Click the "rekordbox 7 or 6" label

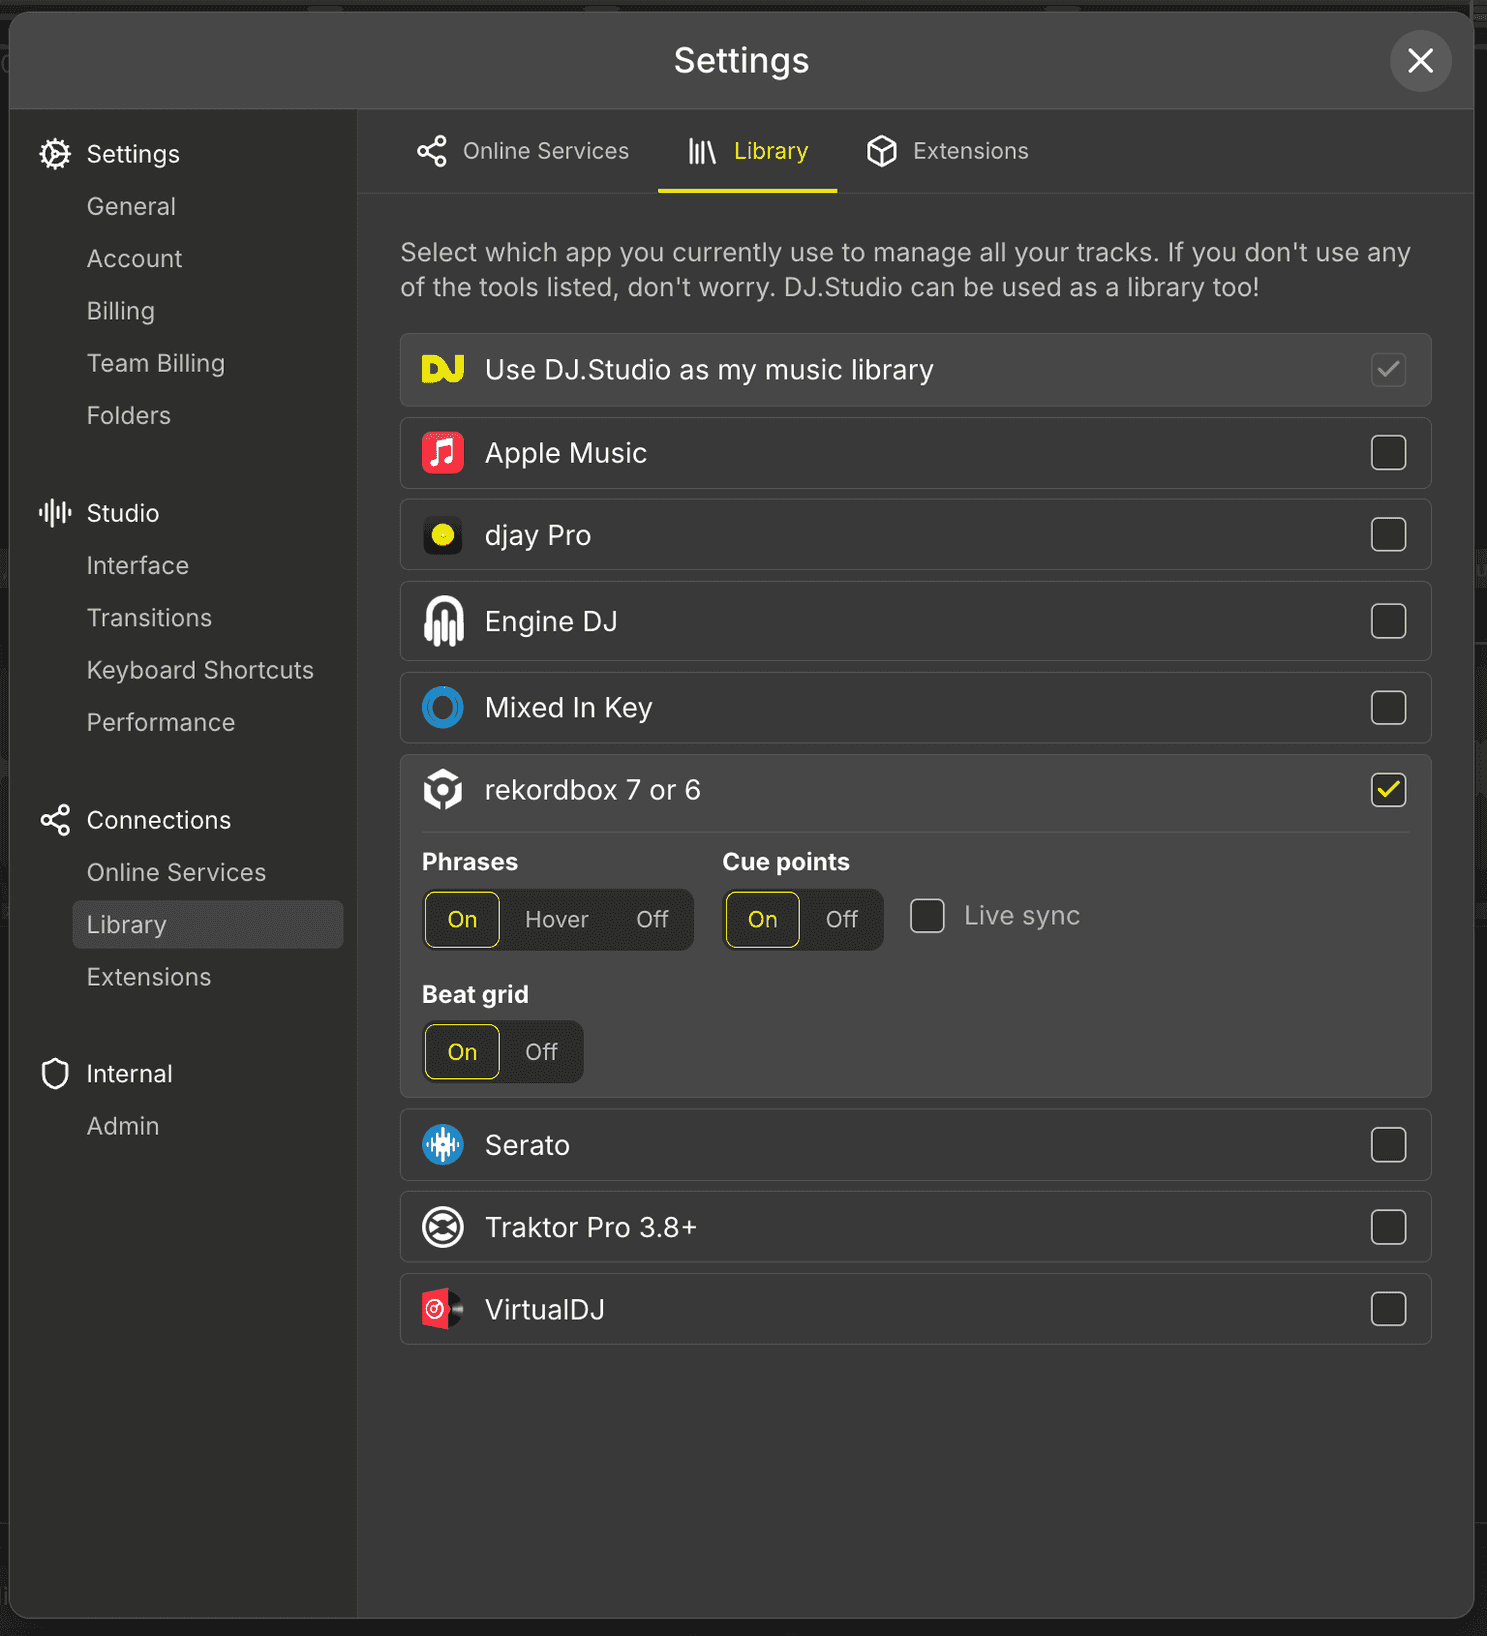[592, 790]
